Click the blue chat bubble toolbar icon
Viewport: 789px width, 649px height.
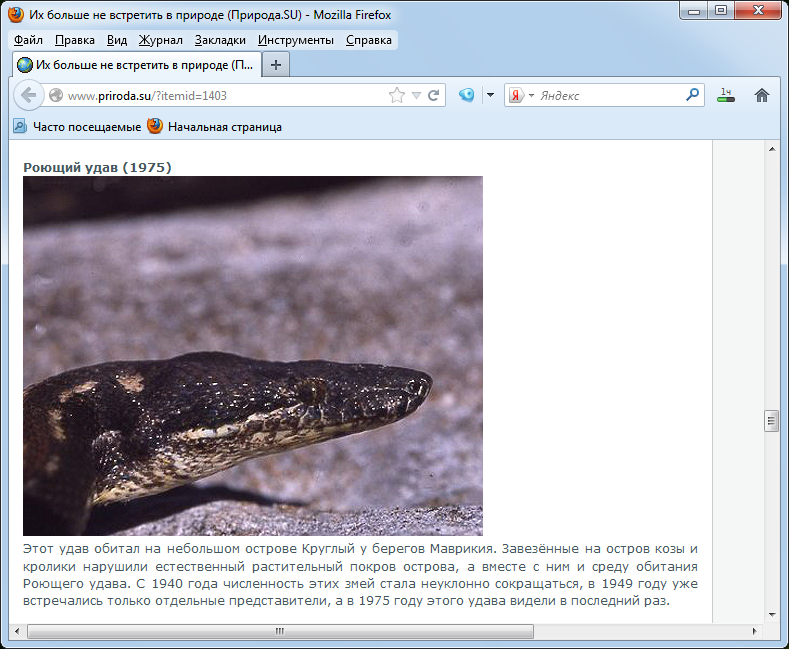coord(466,96)
